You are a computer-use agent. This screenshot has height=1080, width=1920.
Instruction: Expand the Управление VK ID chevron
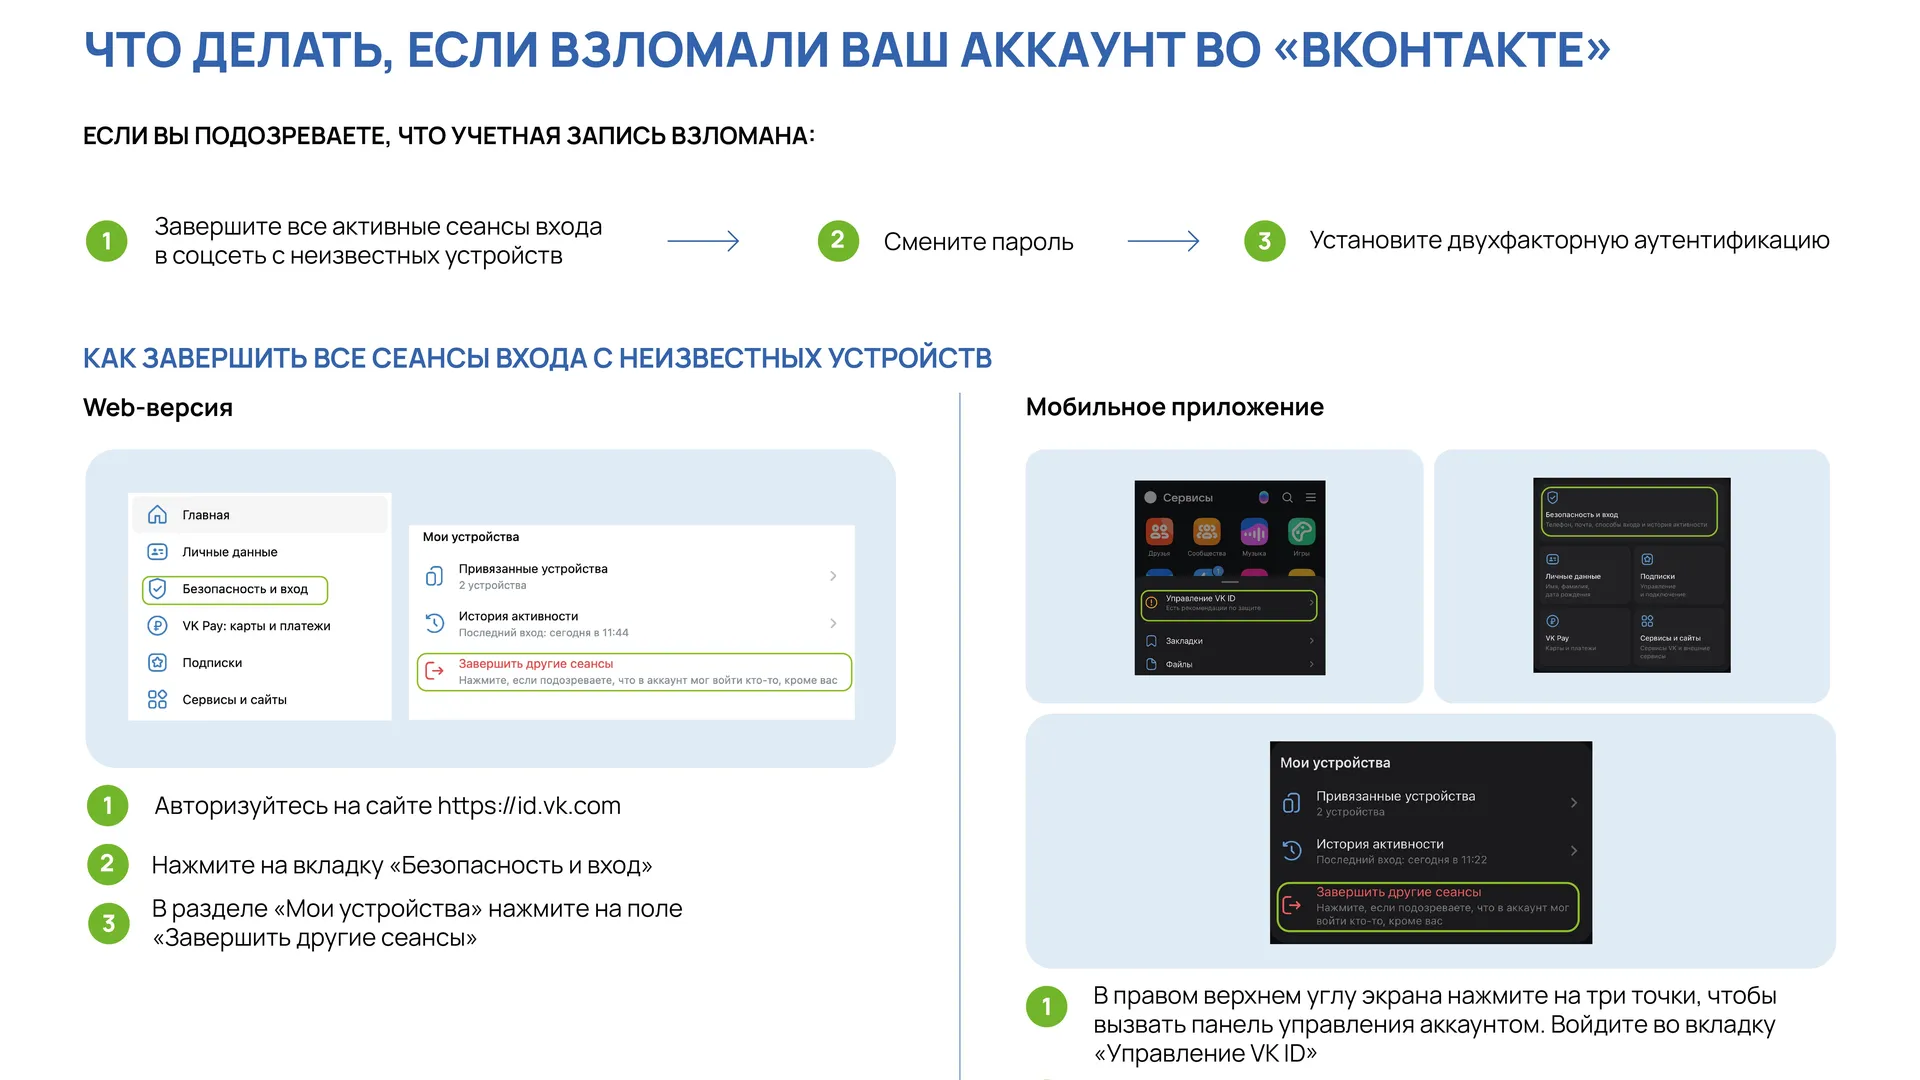[x=1311, y=603]
